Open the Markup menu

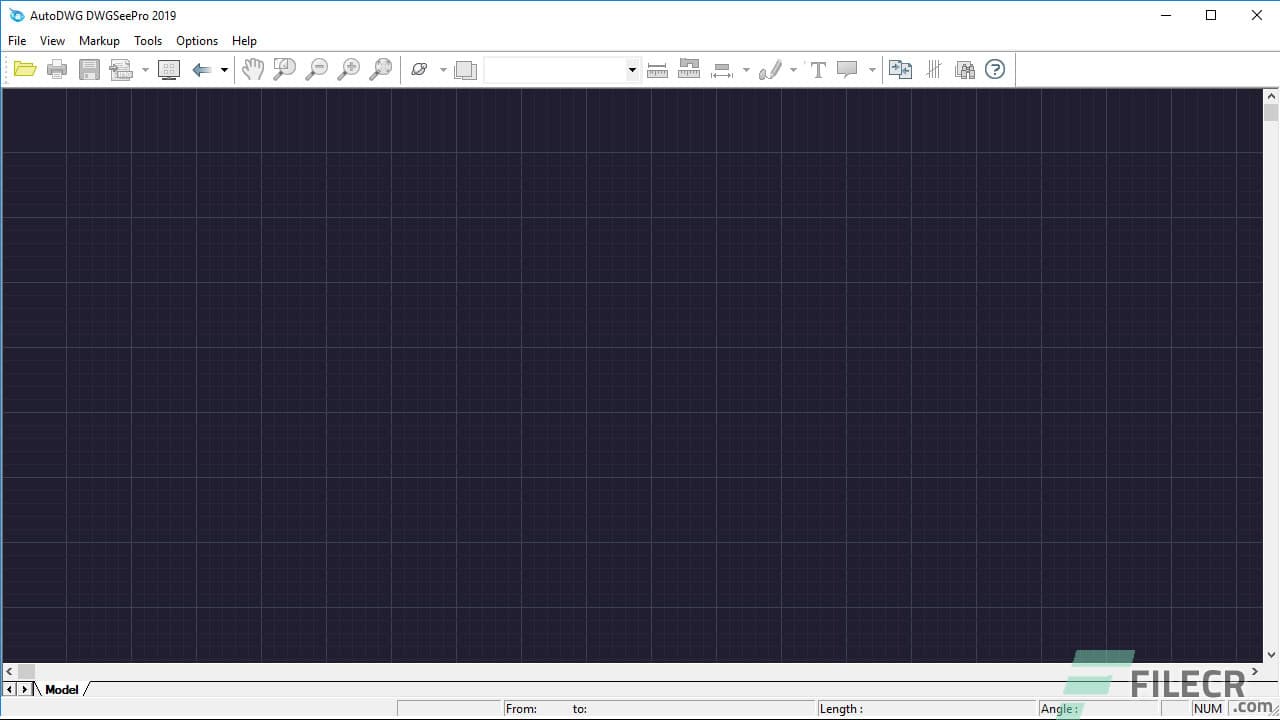(x=99, y=41)
